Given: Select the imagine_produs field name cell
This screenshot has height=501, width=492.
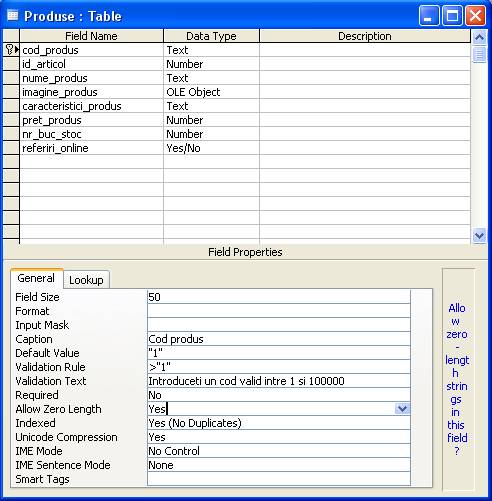Looking at the screenshot, I should coord(91,92).
